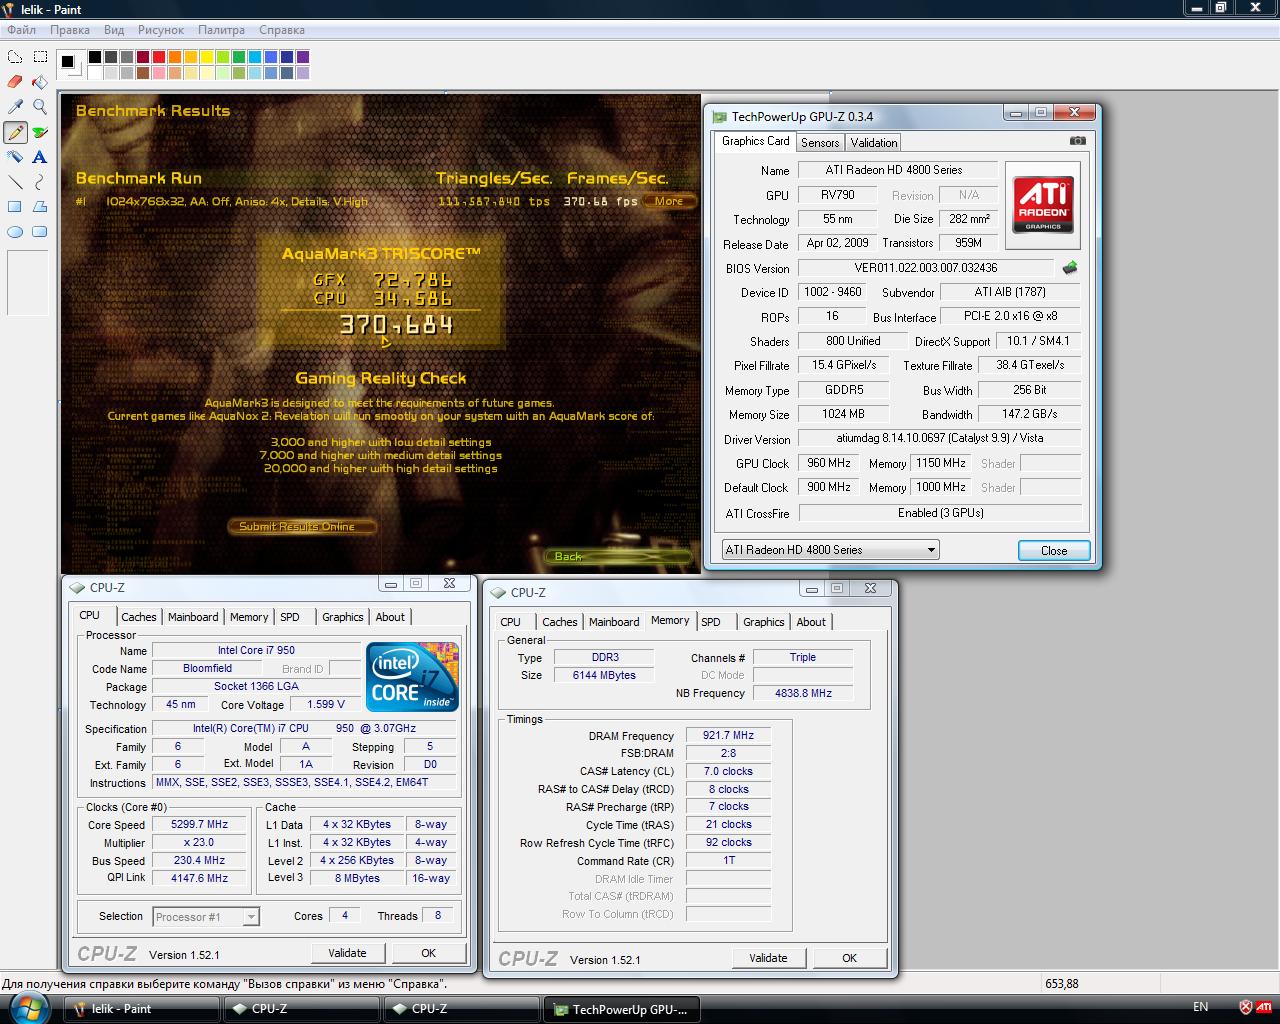1280x1024 pixels.
Task: Click the Core Speed value 5299.7 MHz
Action: (x=200, y=825)
